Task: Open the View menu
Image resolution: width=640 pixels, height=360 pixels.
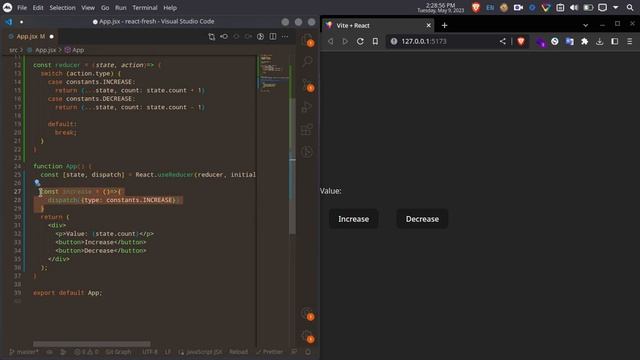Action: click(88, 8)
